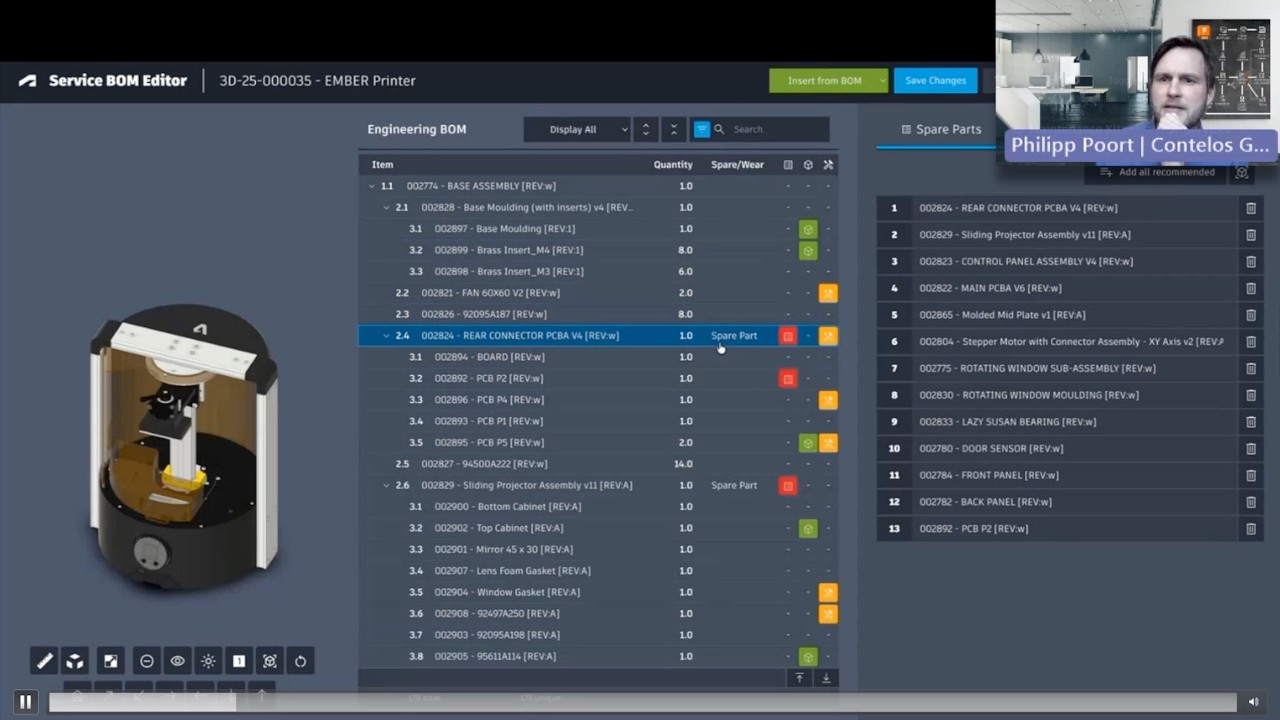Delete PCB P2 spare part entry
1280x720 pixels.
[x=1250, y=528]
